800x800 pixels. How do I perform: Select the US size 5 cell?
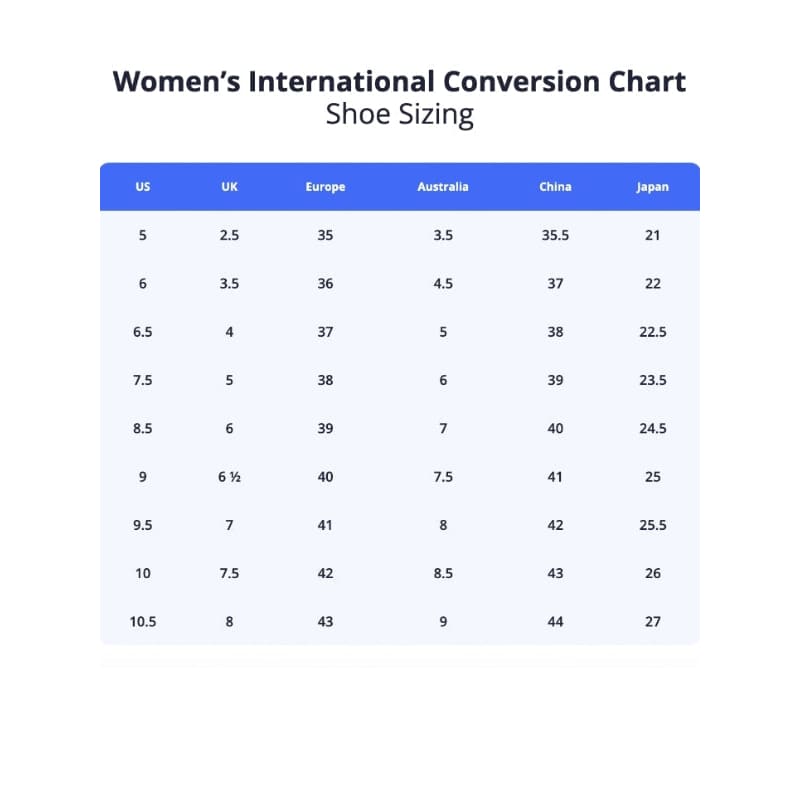(143, 236)
